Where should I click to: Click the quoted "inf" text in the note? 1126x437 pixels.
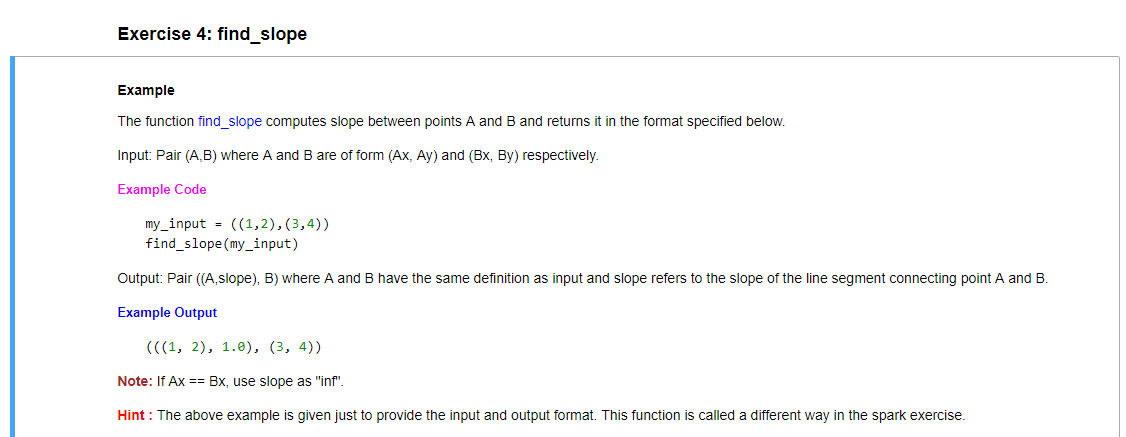coord(330,381)
